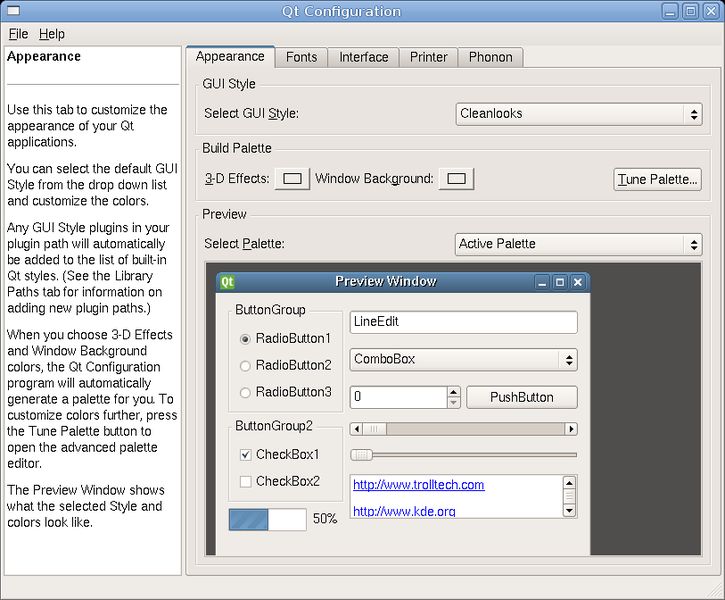This screenshot has width=725, height=600.
Task: Click the spinbox up arrow
Action: (454, 392)
